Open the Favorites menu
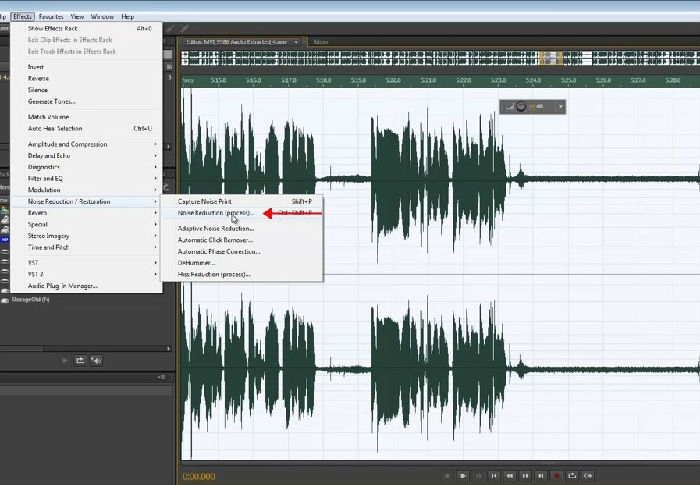The image size is (700, 485). pos(51,17)
